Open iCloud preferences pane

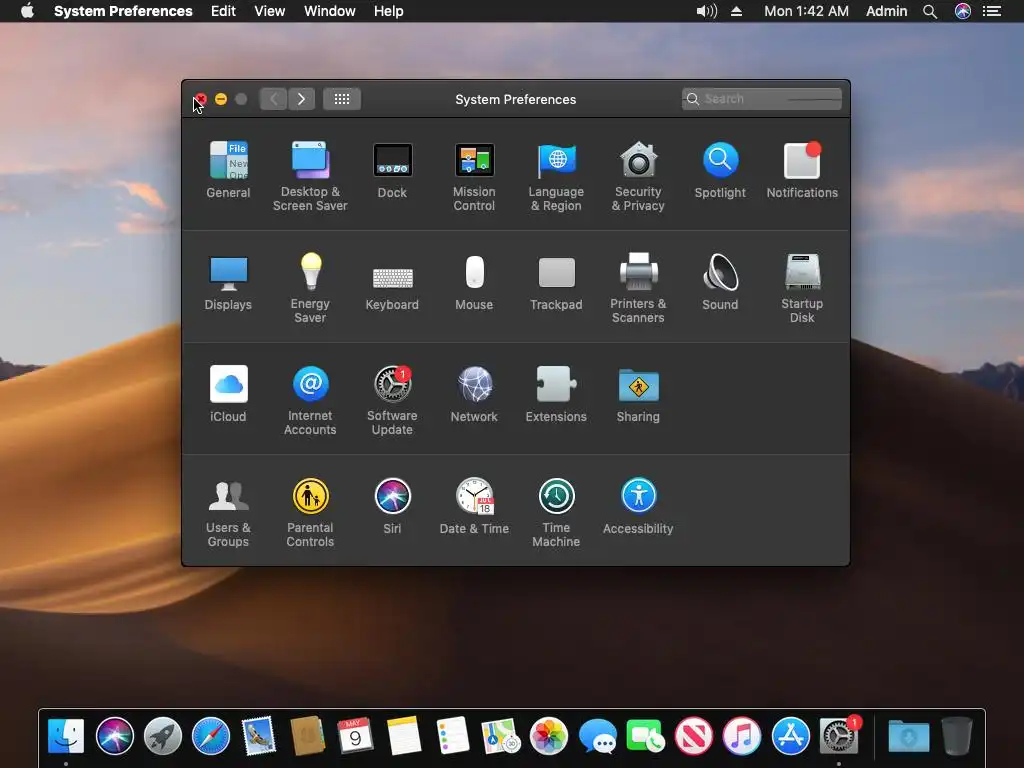point(228,394)
